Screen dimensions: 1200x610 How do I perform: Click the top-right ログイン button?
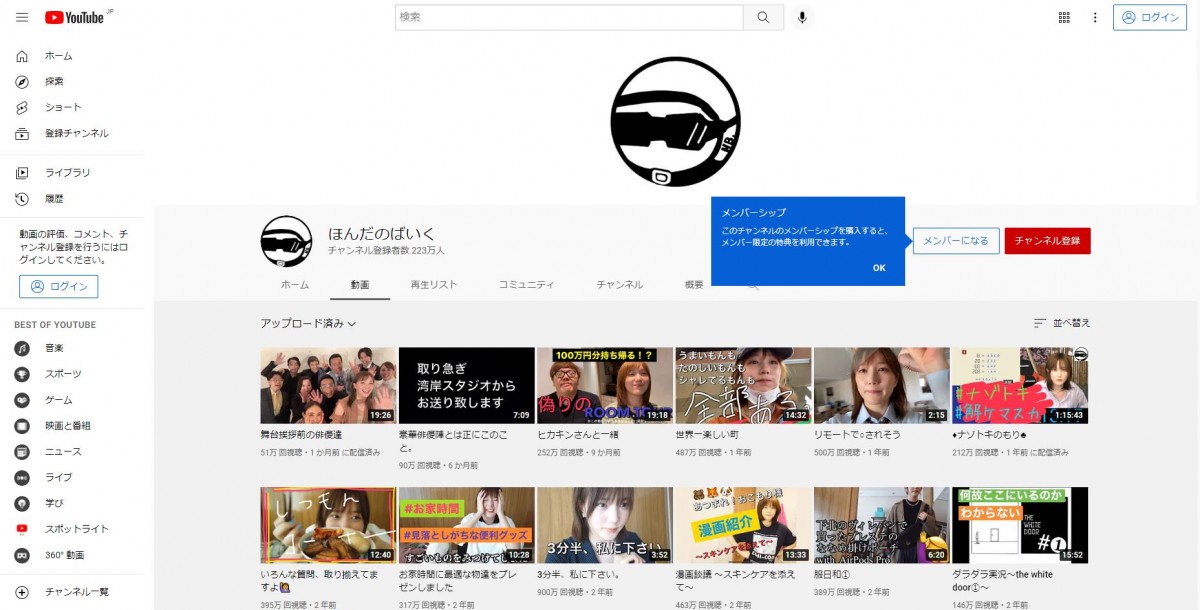pyautogui.click(x=1150, y=17)
